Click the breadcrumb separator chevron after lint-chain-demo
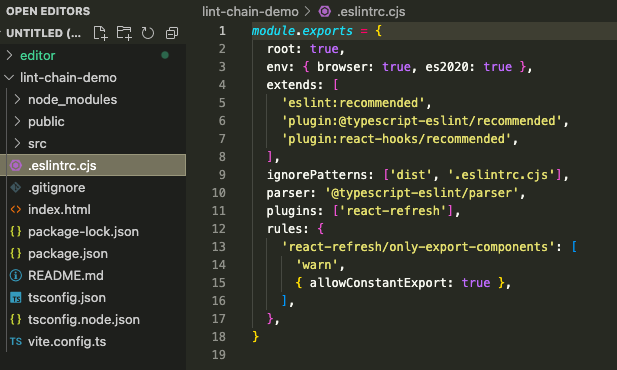 click(308, 11)
